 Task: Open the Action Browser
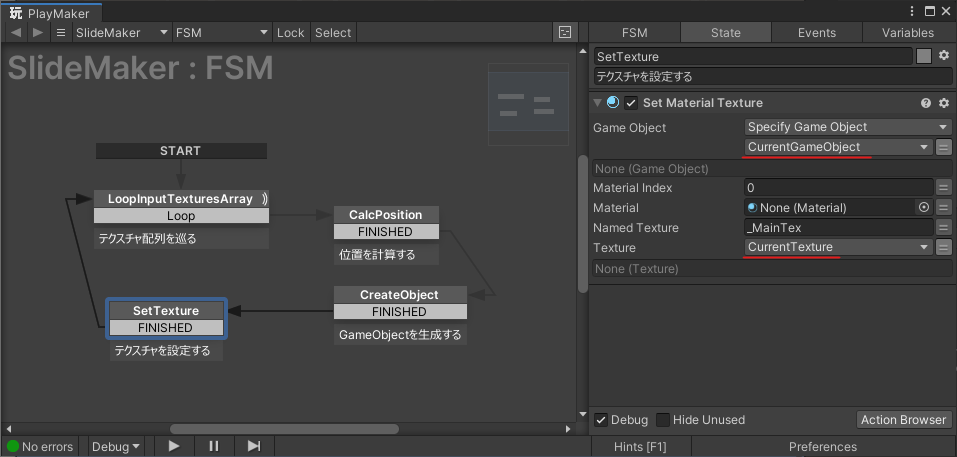coord(902,420)
